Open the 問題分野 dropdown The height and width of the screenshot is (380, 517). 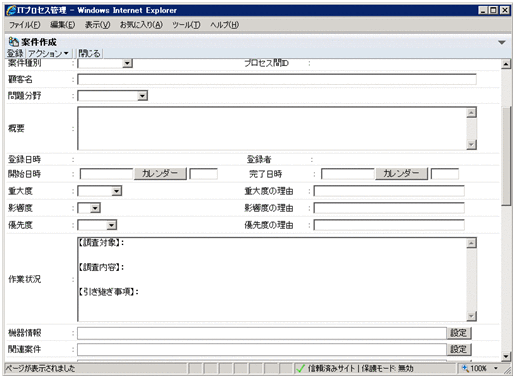pyautogui.click(x=142, y=96)
